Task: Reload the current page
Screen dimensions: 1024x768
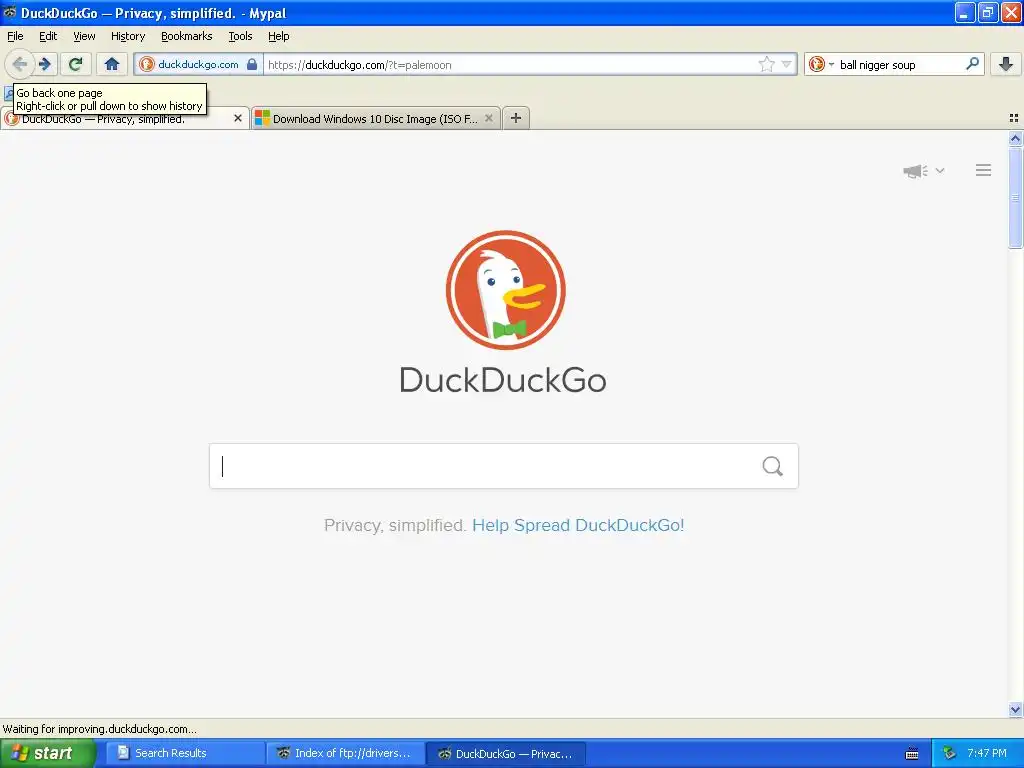Action: (x=75, y=64)
